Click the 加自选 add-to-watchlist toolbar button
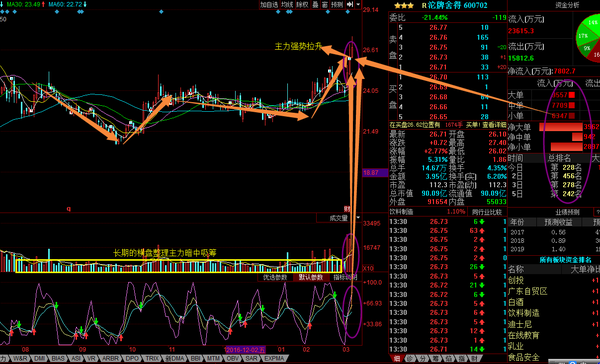Viewport: 600px width, 364px height. click(269, 5)
